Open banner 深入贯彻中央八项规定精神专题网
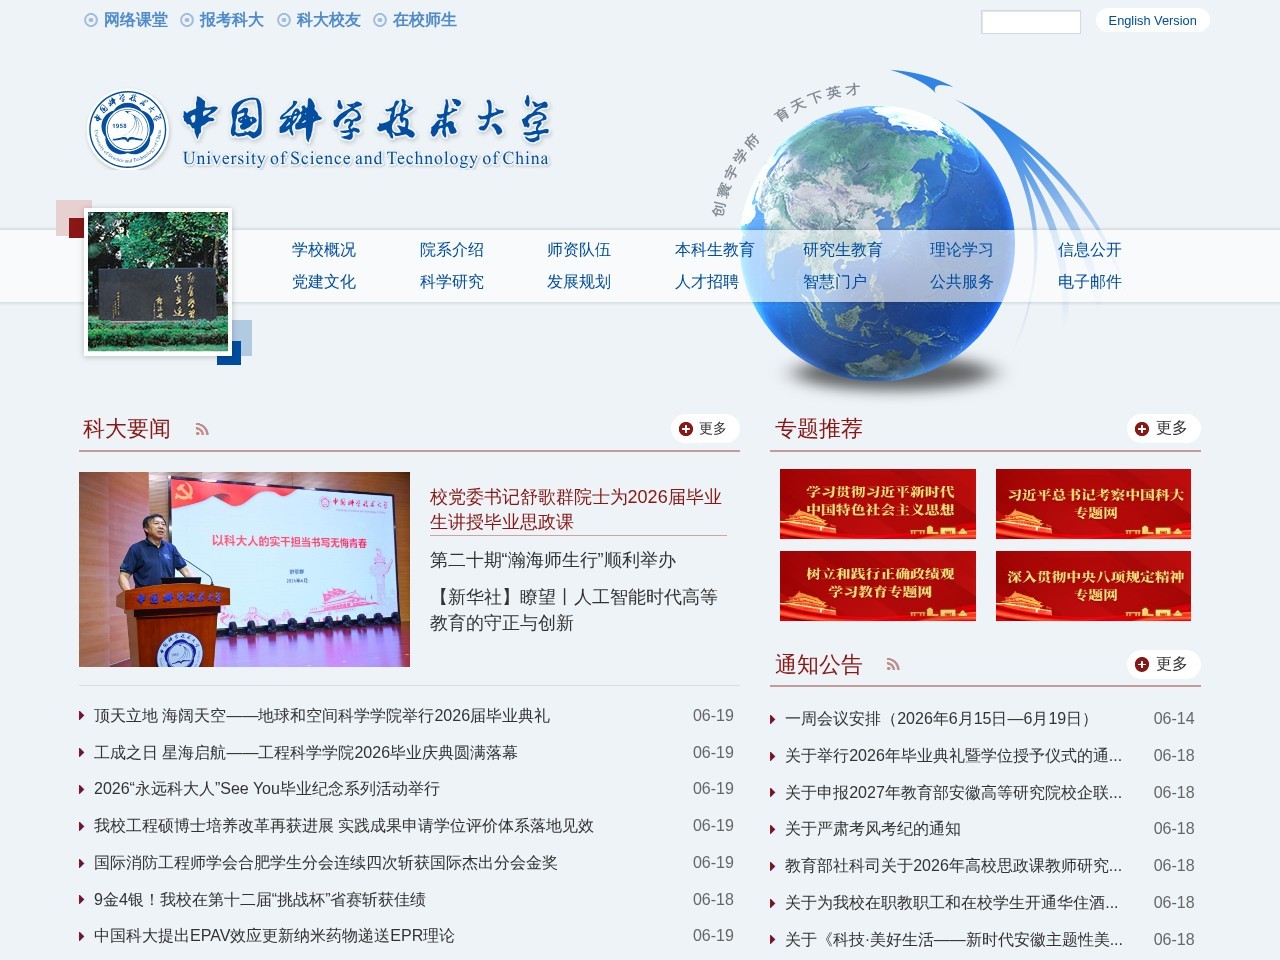The height and width of the screenshot is (960, 1280). point(1094,586)
